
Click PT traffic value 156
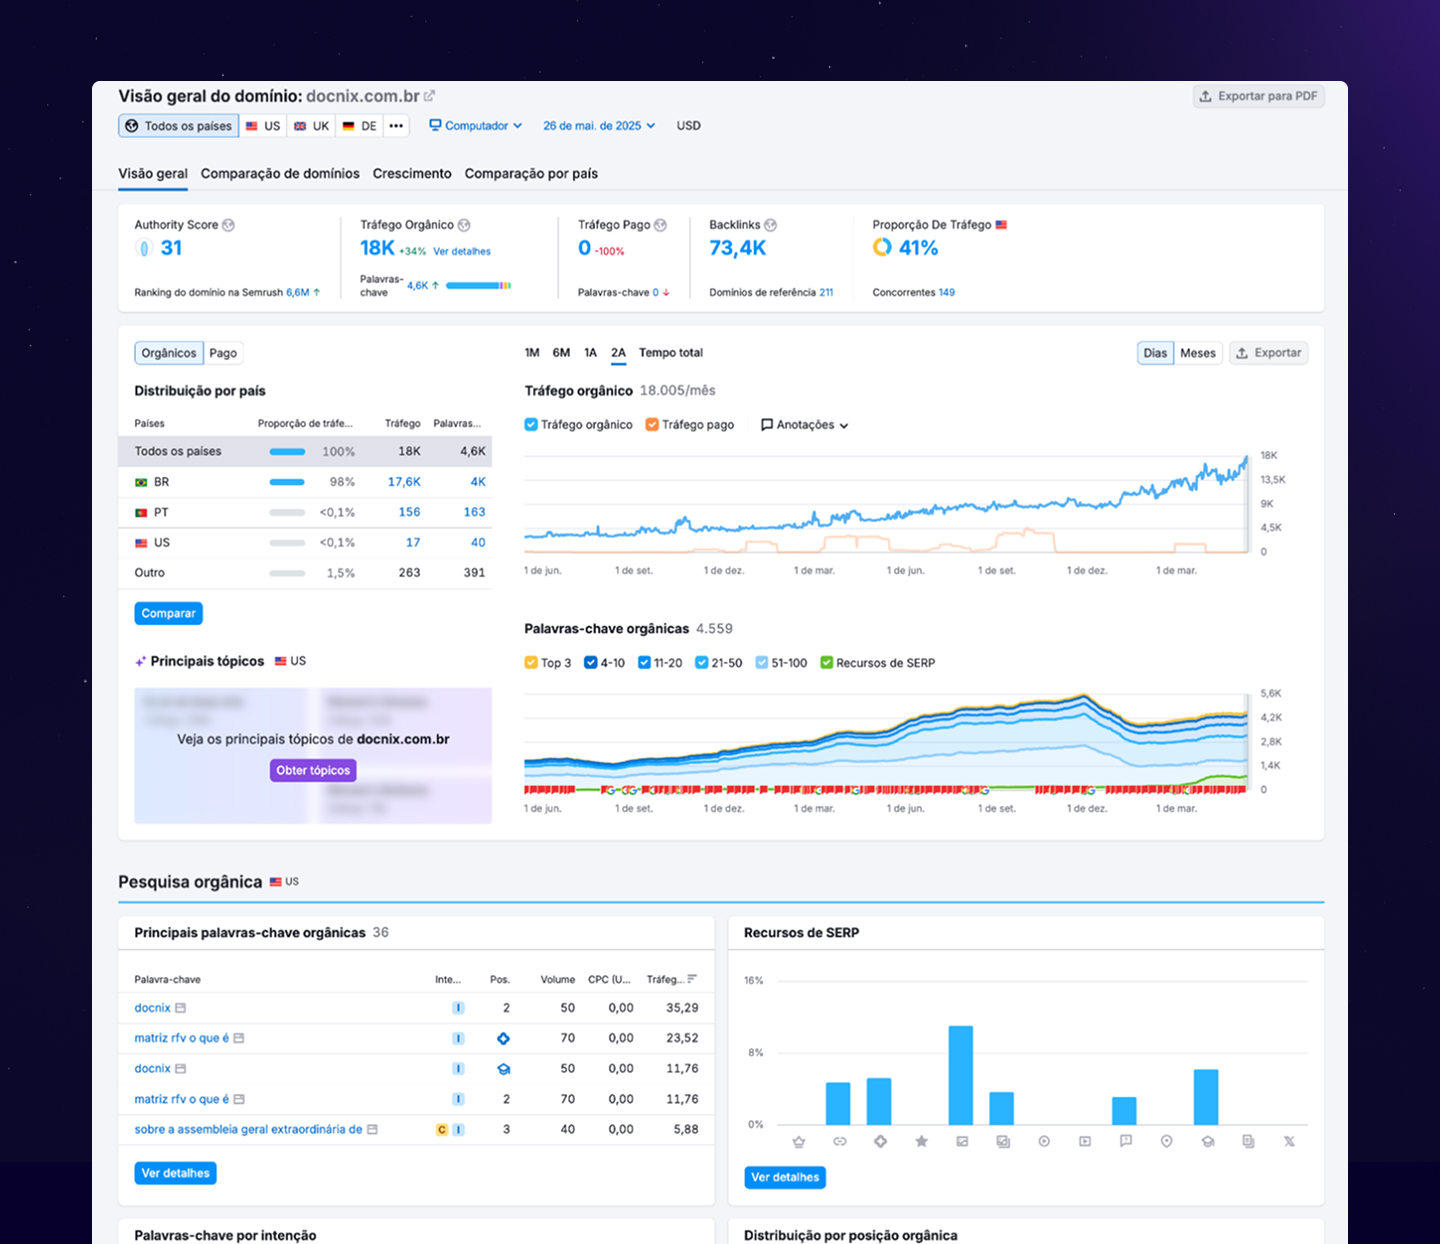(409, 512)
